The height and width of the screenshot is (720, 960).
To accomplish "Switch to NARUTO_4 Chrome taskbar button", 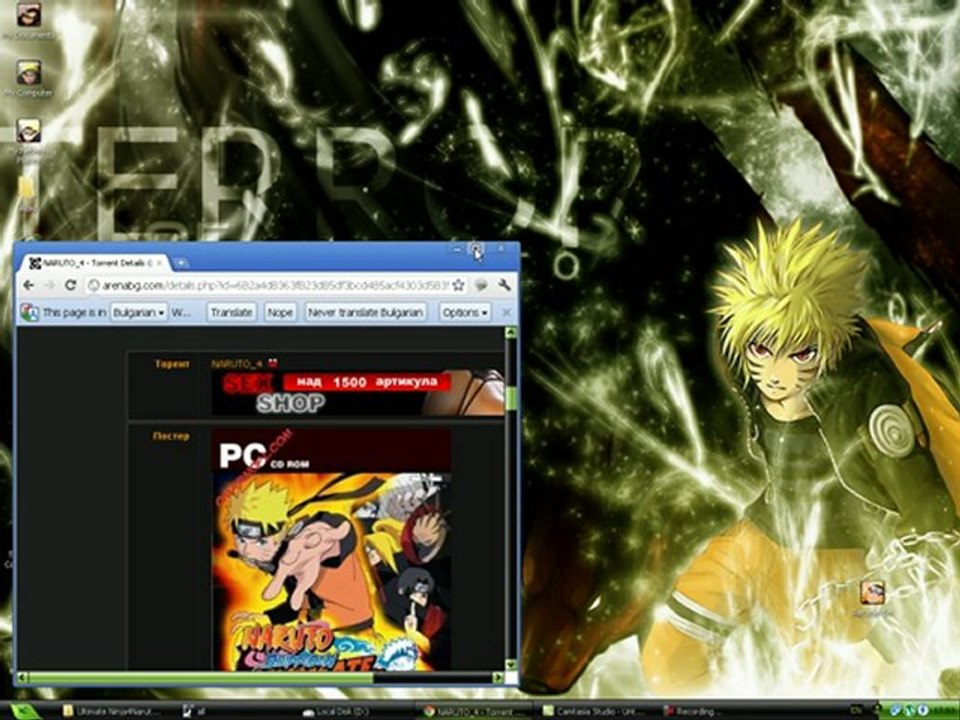I will pos(474,711).
